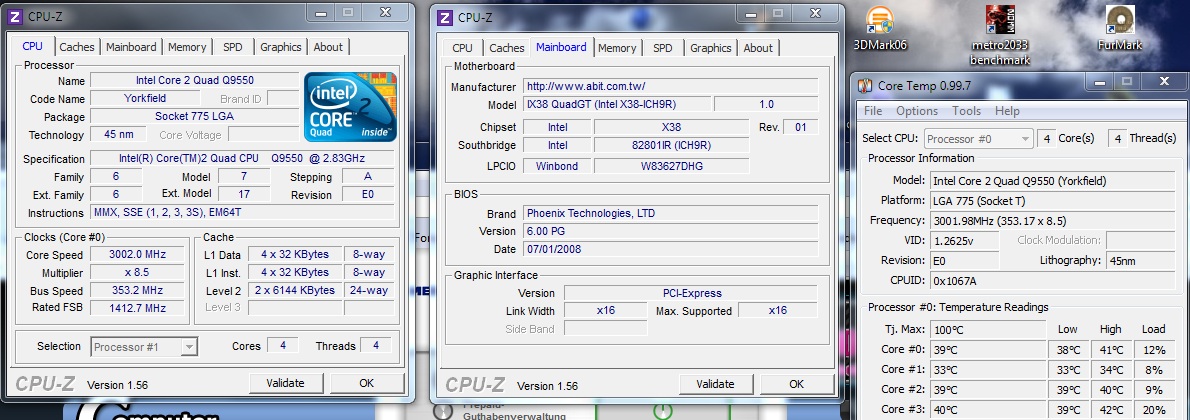Click the BIOS Brand Phoenix Technologies field

tap(671, 213)
